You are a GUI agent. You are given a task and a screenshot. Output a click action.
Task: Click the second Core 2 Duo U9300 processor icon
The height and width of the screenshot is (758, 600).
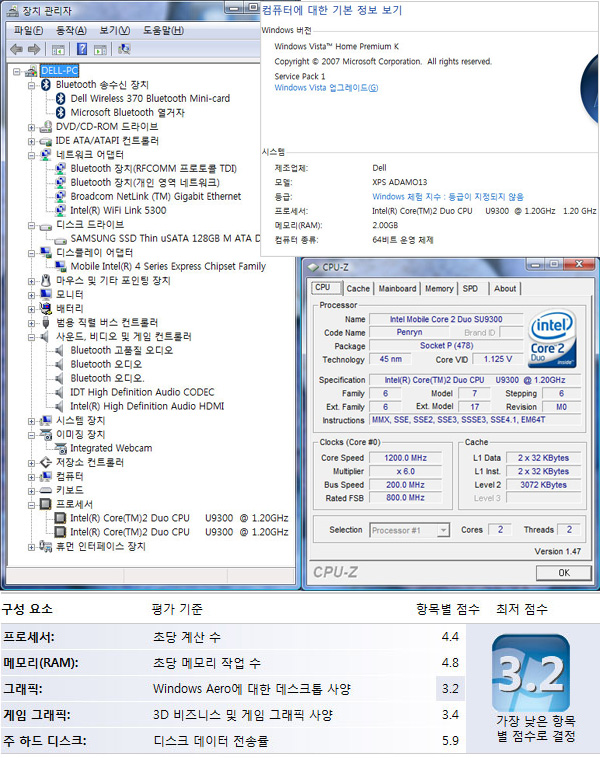pyautogui.click(x=60, y=532)
